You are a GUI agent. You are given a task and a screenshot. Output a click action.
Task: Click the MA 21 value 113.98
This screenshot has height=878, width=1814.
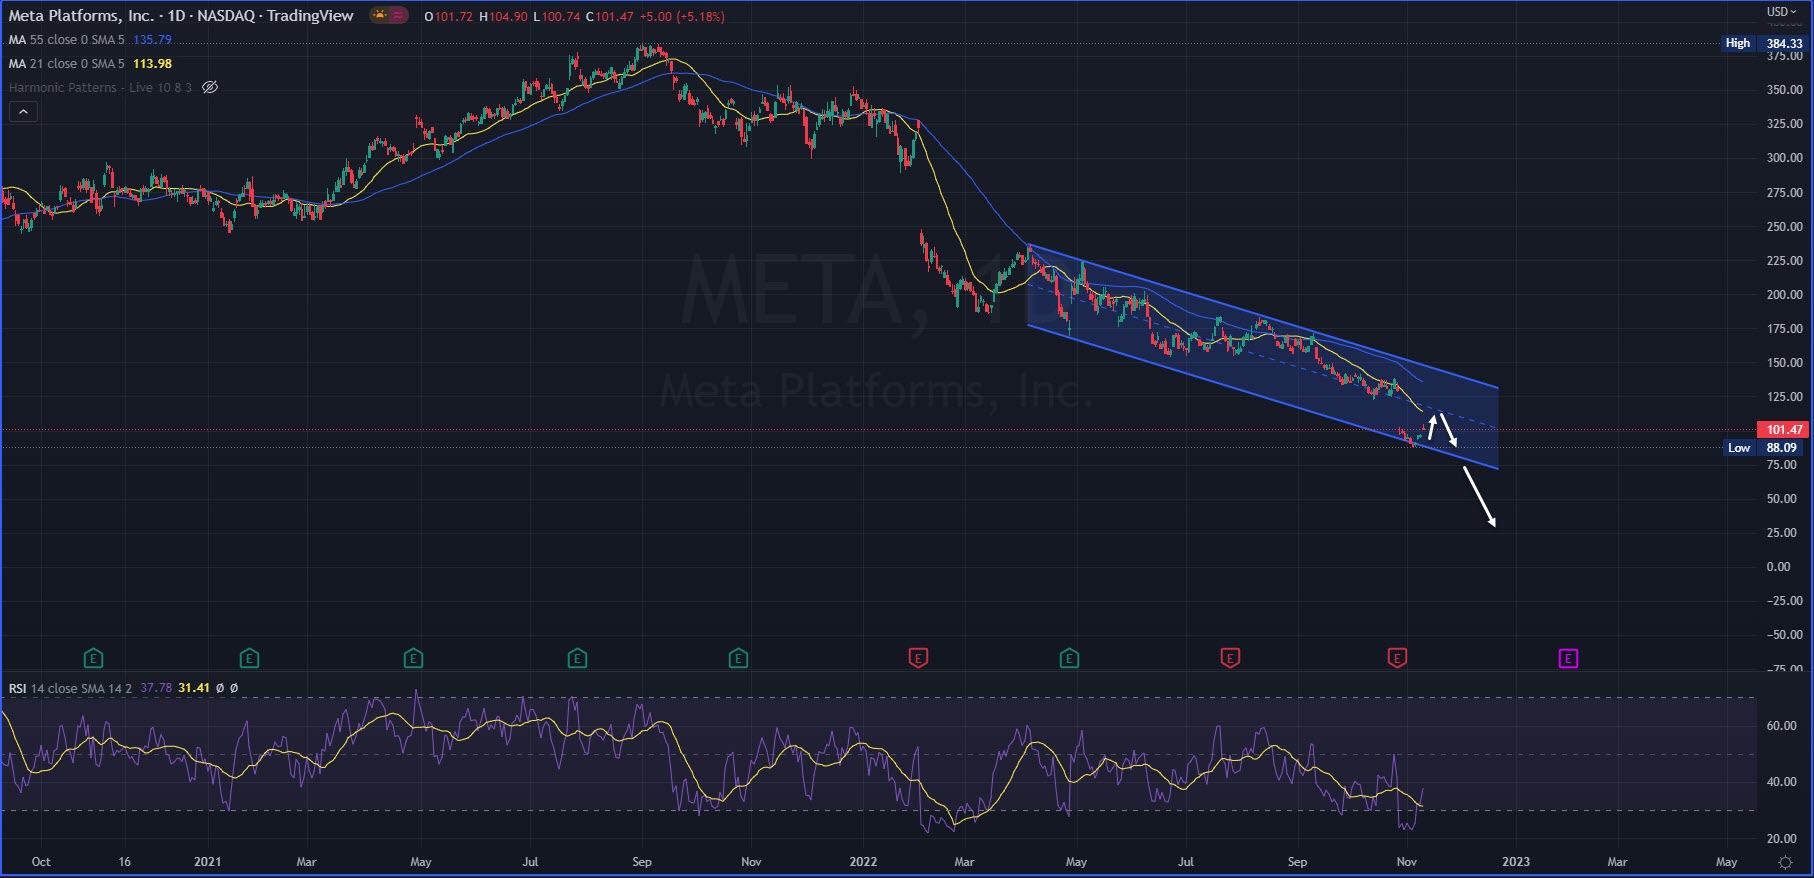pyautogui.click(x=152, y=64)
